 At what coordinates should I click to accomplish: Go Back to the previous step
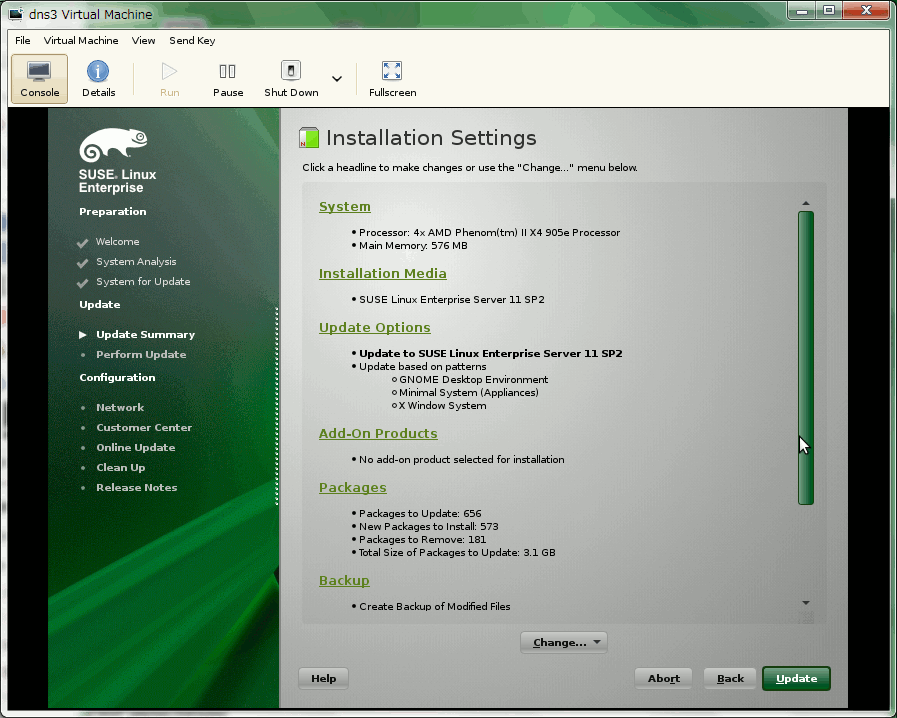(x=731, y=679)
